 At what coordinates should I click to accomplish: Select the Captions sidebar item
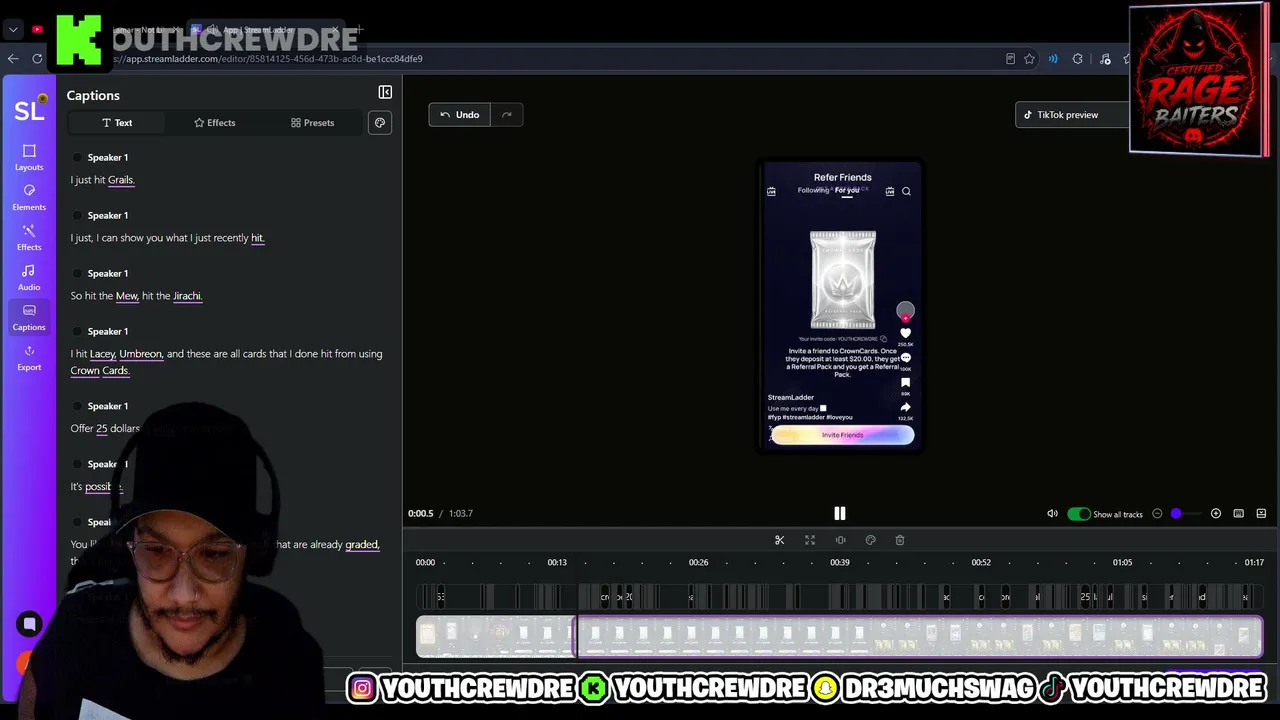29,317
